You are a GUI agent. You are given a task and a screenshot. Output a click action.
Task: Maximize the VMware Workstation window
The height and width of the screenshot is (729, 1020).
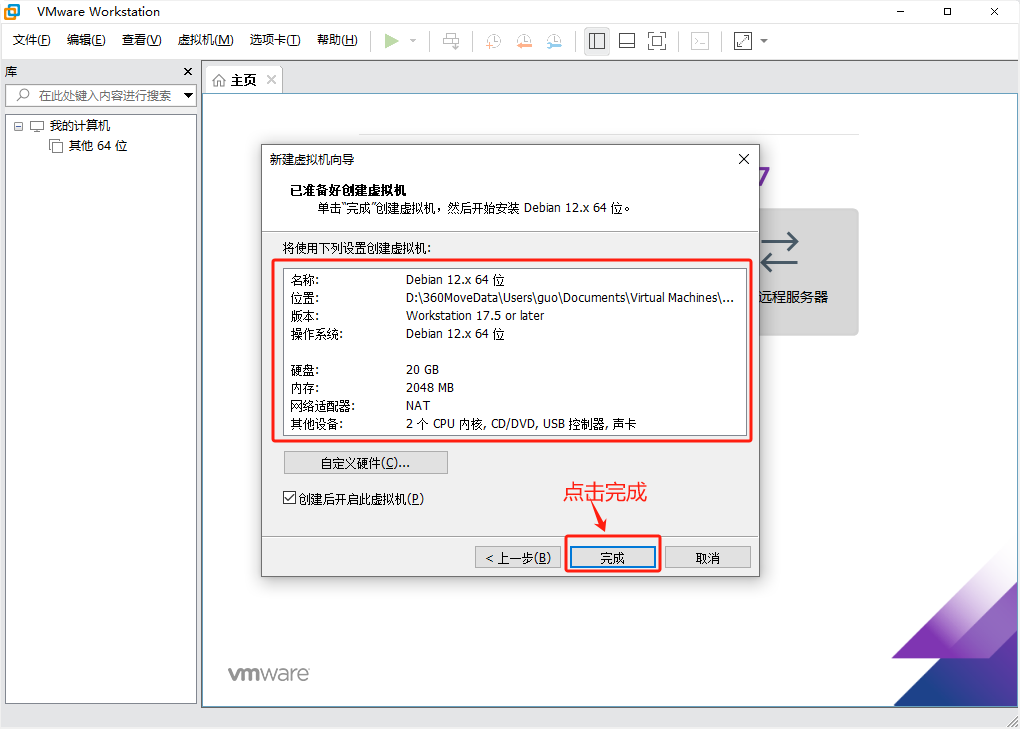pyautogui.click(x=947, y=12)
